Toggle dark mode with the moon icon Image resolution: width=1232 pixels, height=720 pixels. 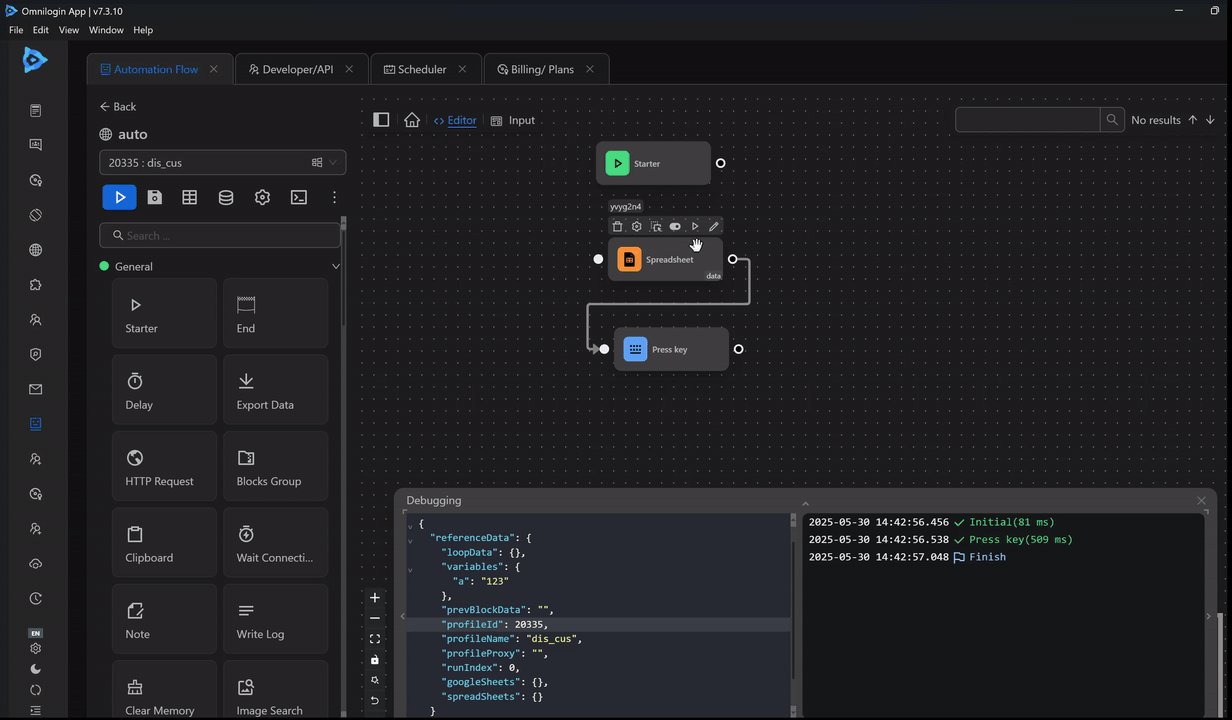coord(36,669)
